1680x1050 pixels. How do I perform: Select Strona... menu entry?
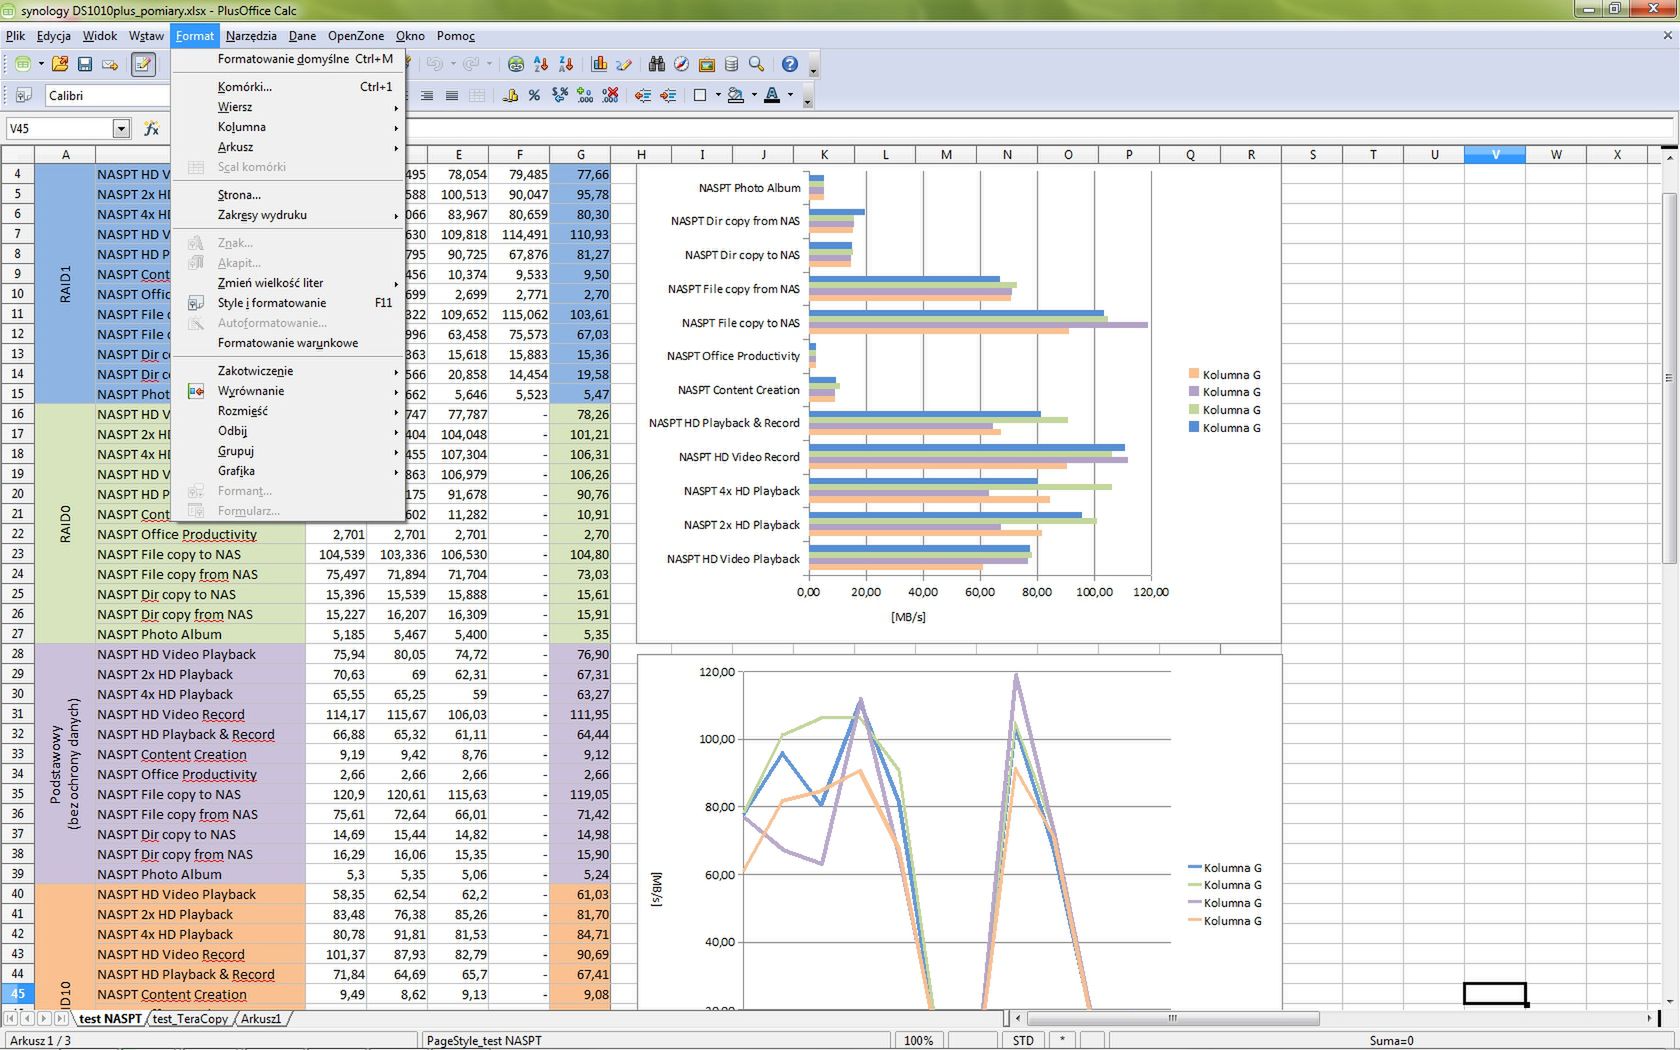288,195
